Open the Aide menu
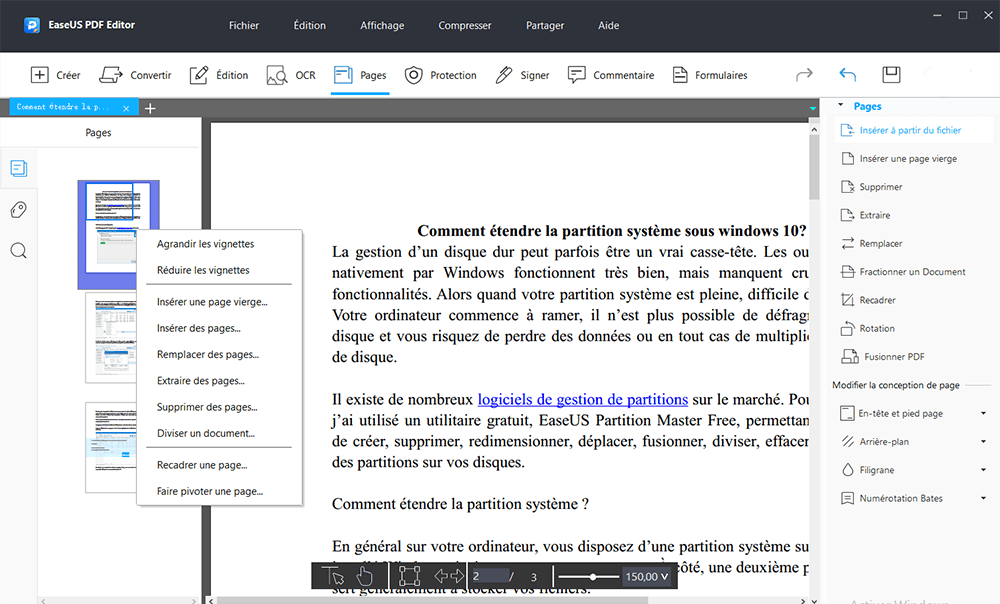Viewport: 1000px width, 604px height. [608, 26]
